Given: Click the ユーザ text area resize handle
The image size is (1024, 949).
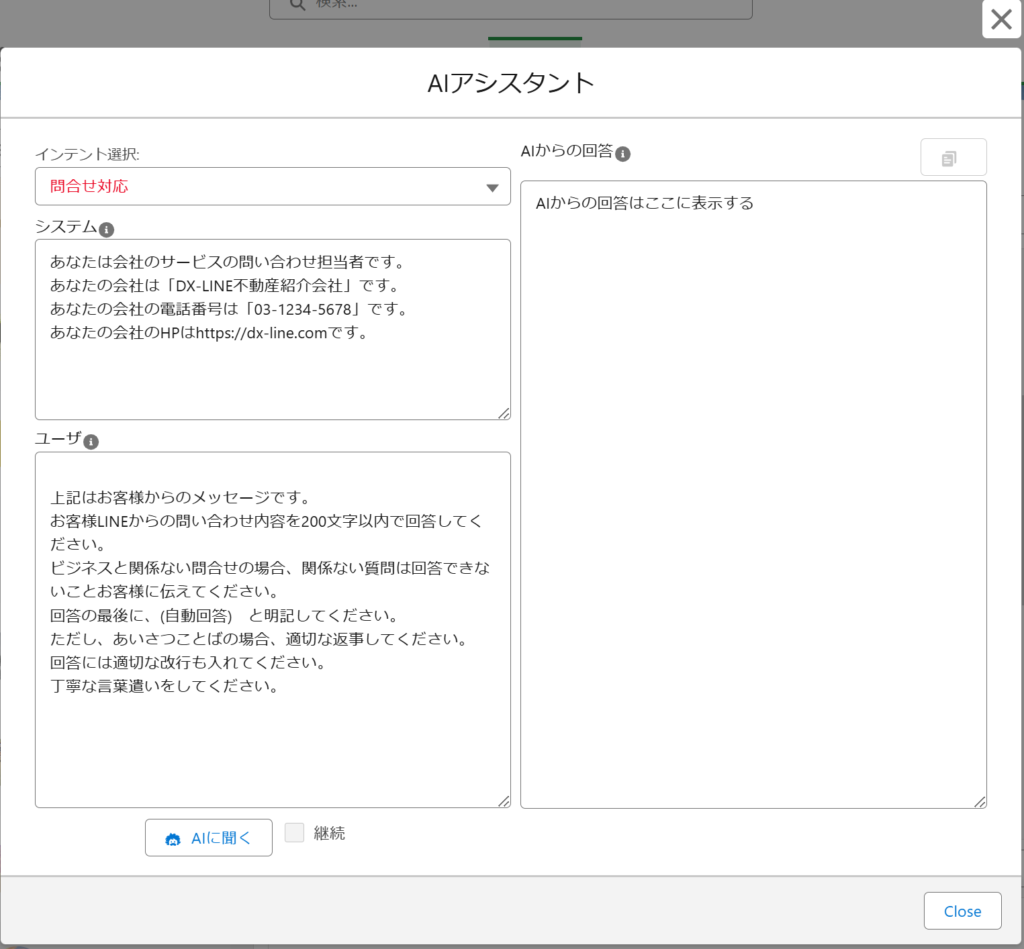Looking at the screenshot, I should [x=503, y=800].
